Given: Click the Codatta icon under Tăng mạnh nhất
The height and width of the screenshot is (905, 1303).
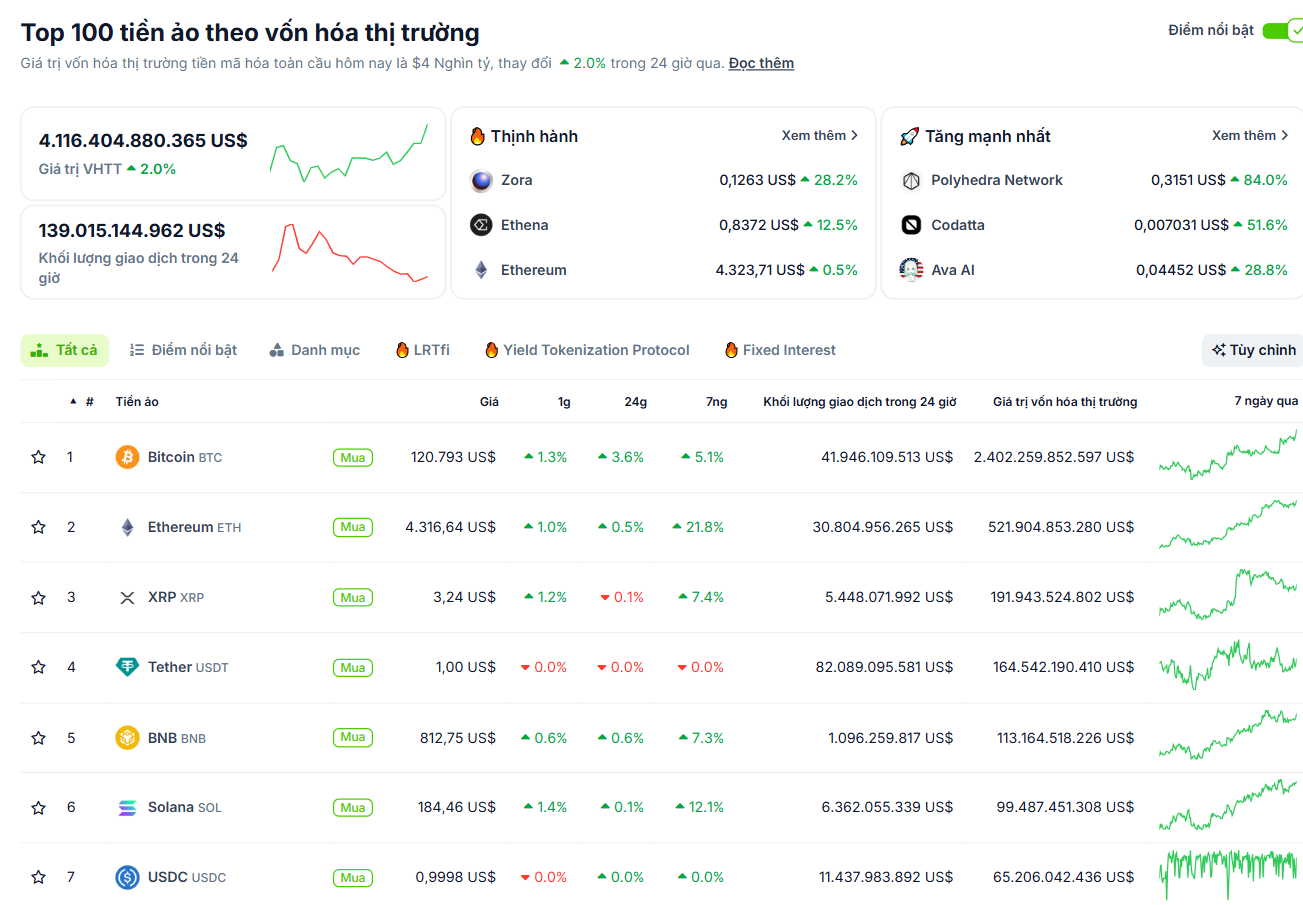Looking at the screenshot, I should pos(911,225).
